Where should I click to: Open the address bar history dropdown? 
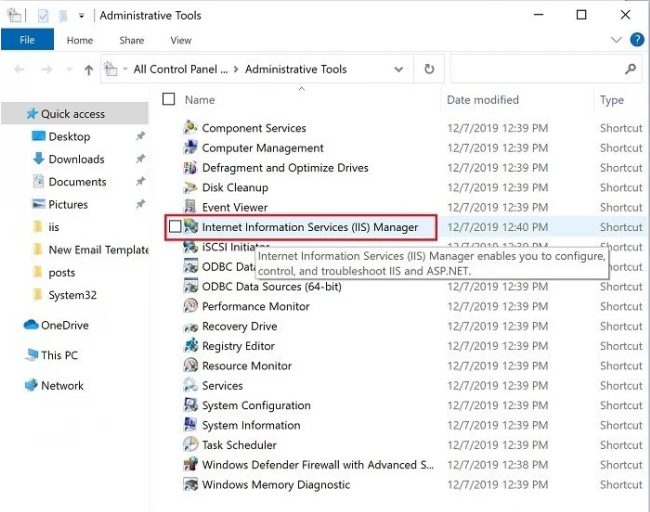pyautogui.click(x=398, y=69)
